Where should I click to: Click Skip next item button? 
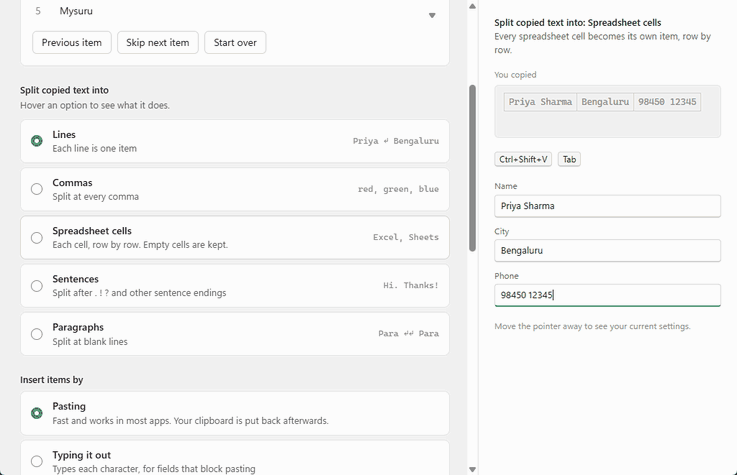tap(157, 43)
